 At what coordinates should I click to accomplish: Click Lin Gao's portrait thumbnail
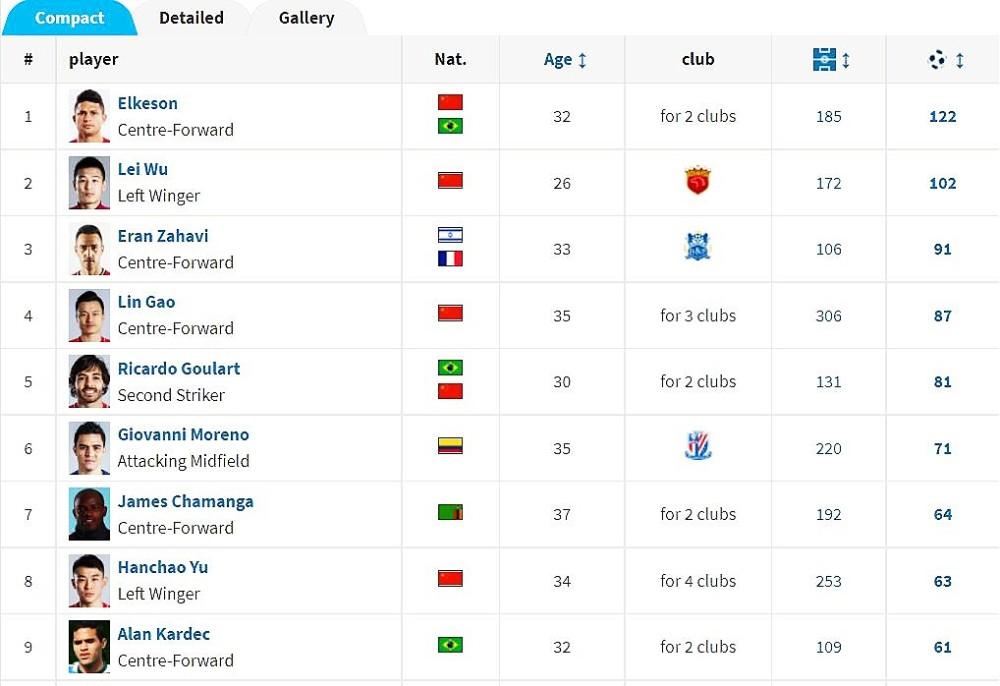coord(89,316)
